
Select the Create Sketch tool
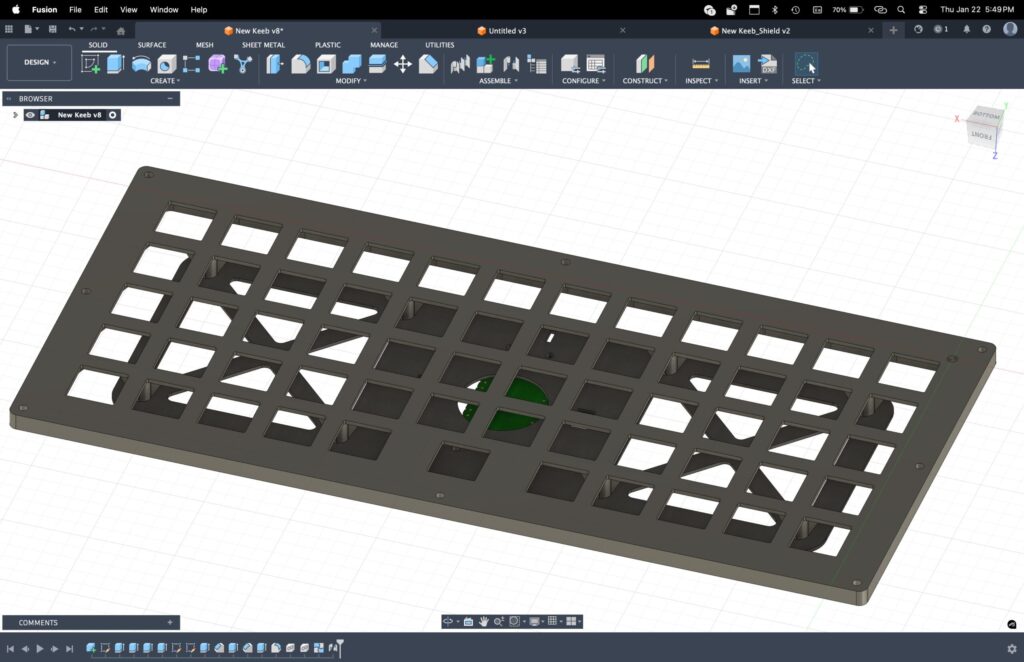pyautogui.click(x=91, y=65)
